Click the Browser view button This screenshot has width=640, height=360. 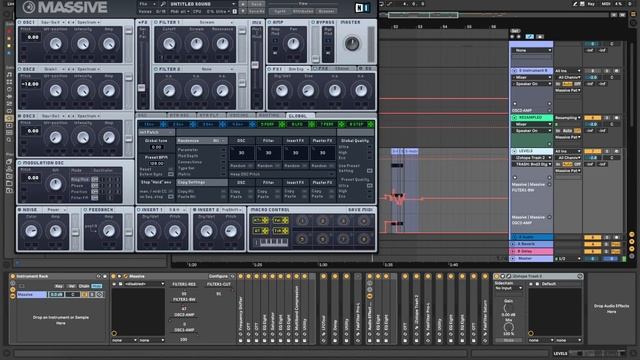326,11
